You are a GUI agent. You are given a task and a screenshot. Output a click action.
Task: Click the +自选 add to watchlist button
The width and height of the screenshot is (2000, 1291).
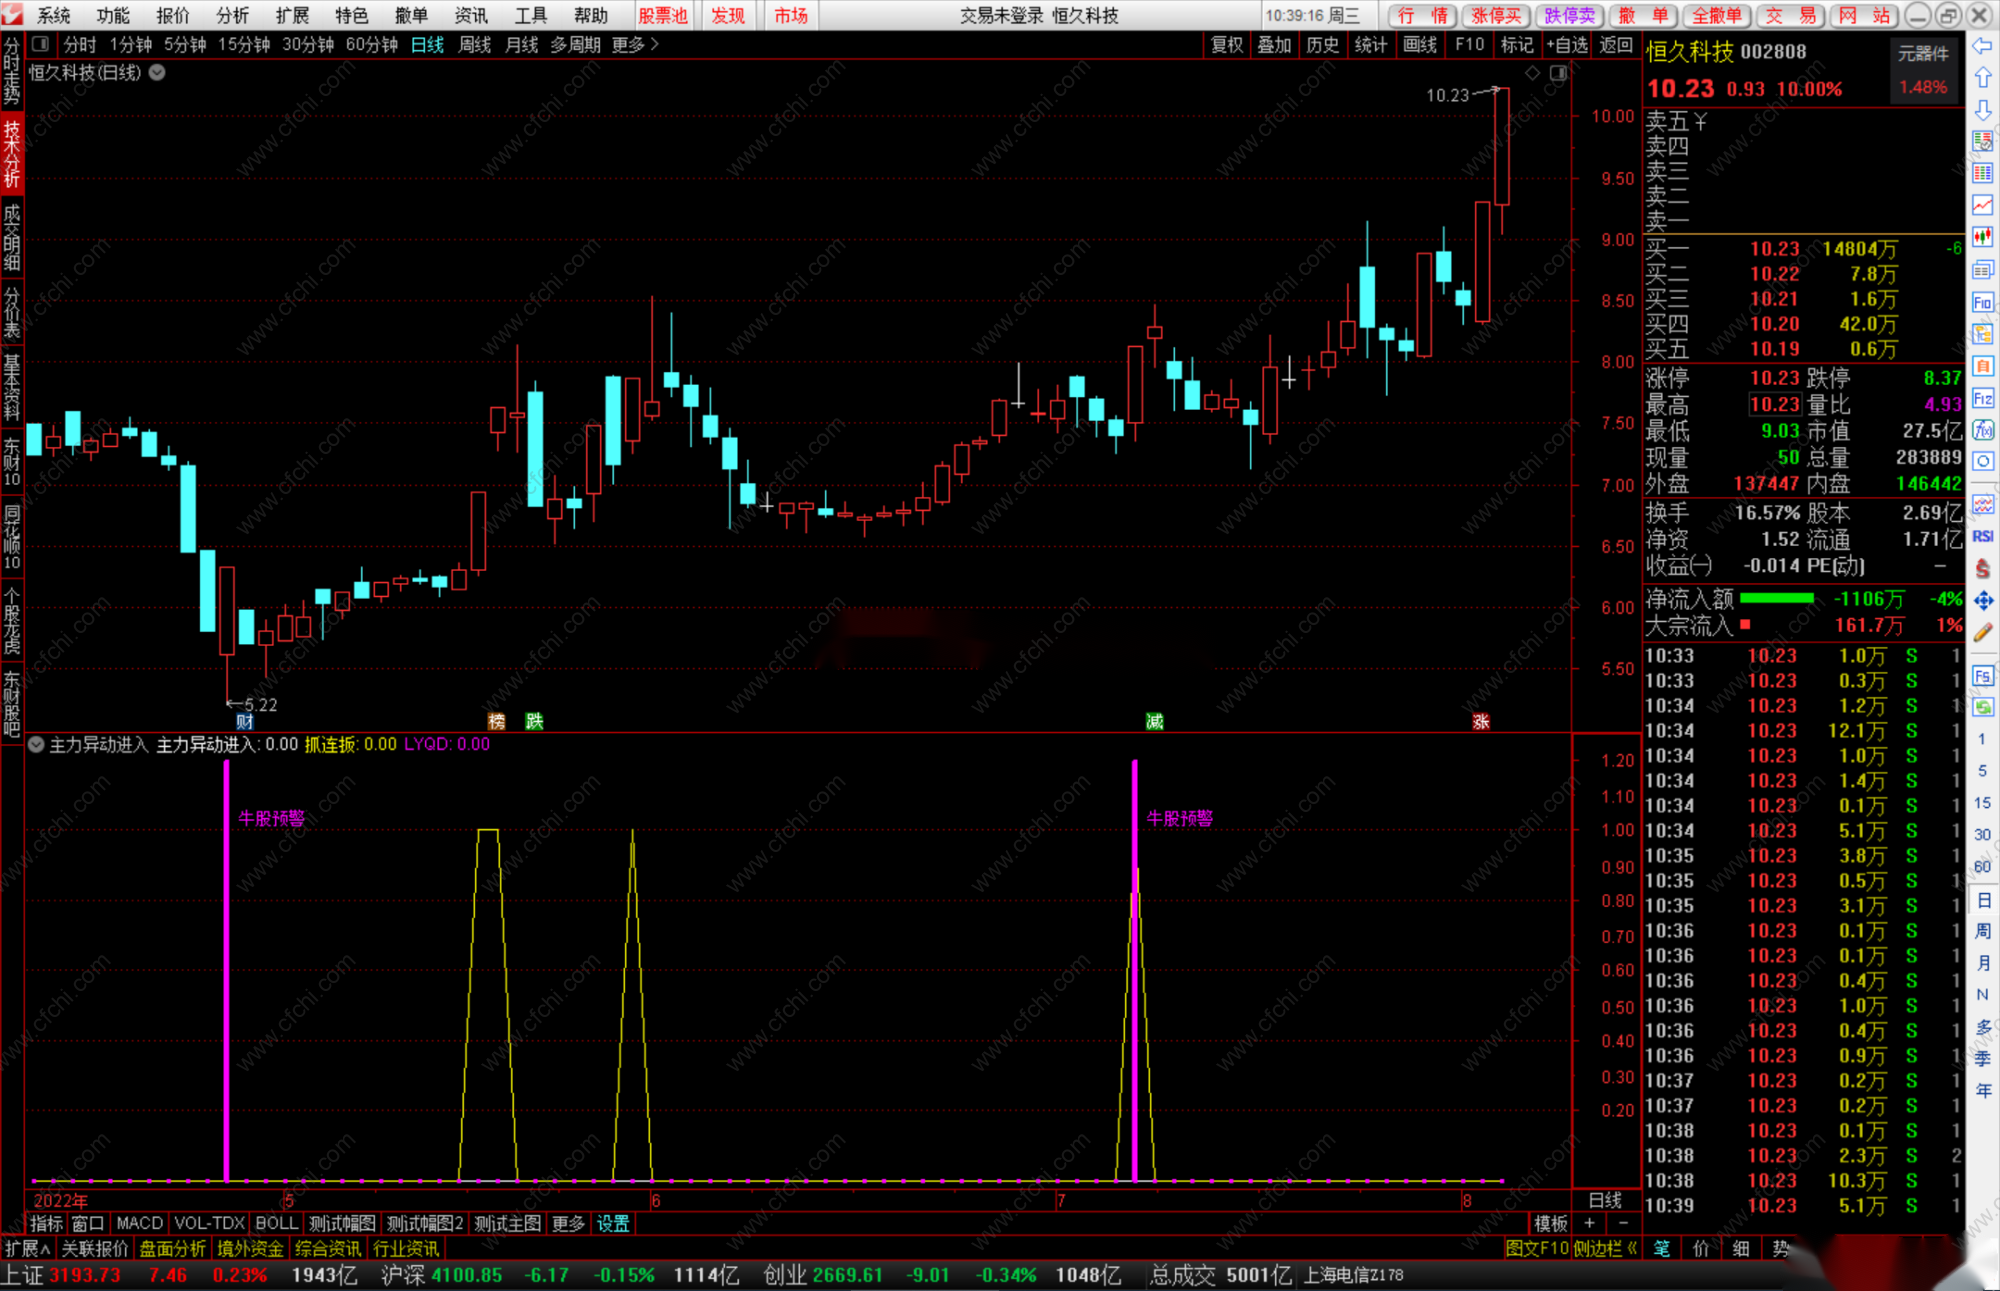(x=1566, y=44)
